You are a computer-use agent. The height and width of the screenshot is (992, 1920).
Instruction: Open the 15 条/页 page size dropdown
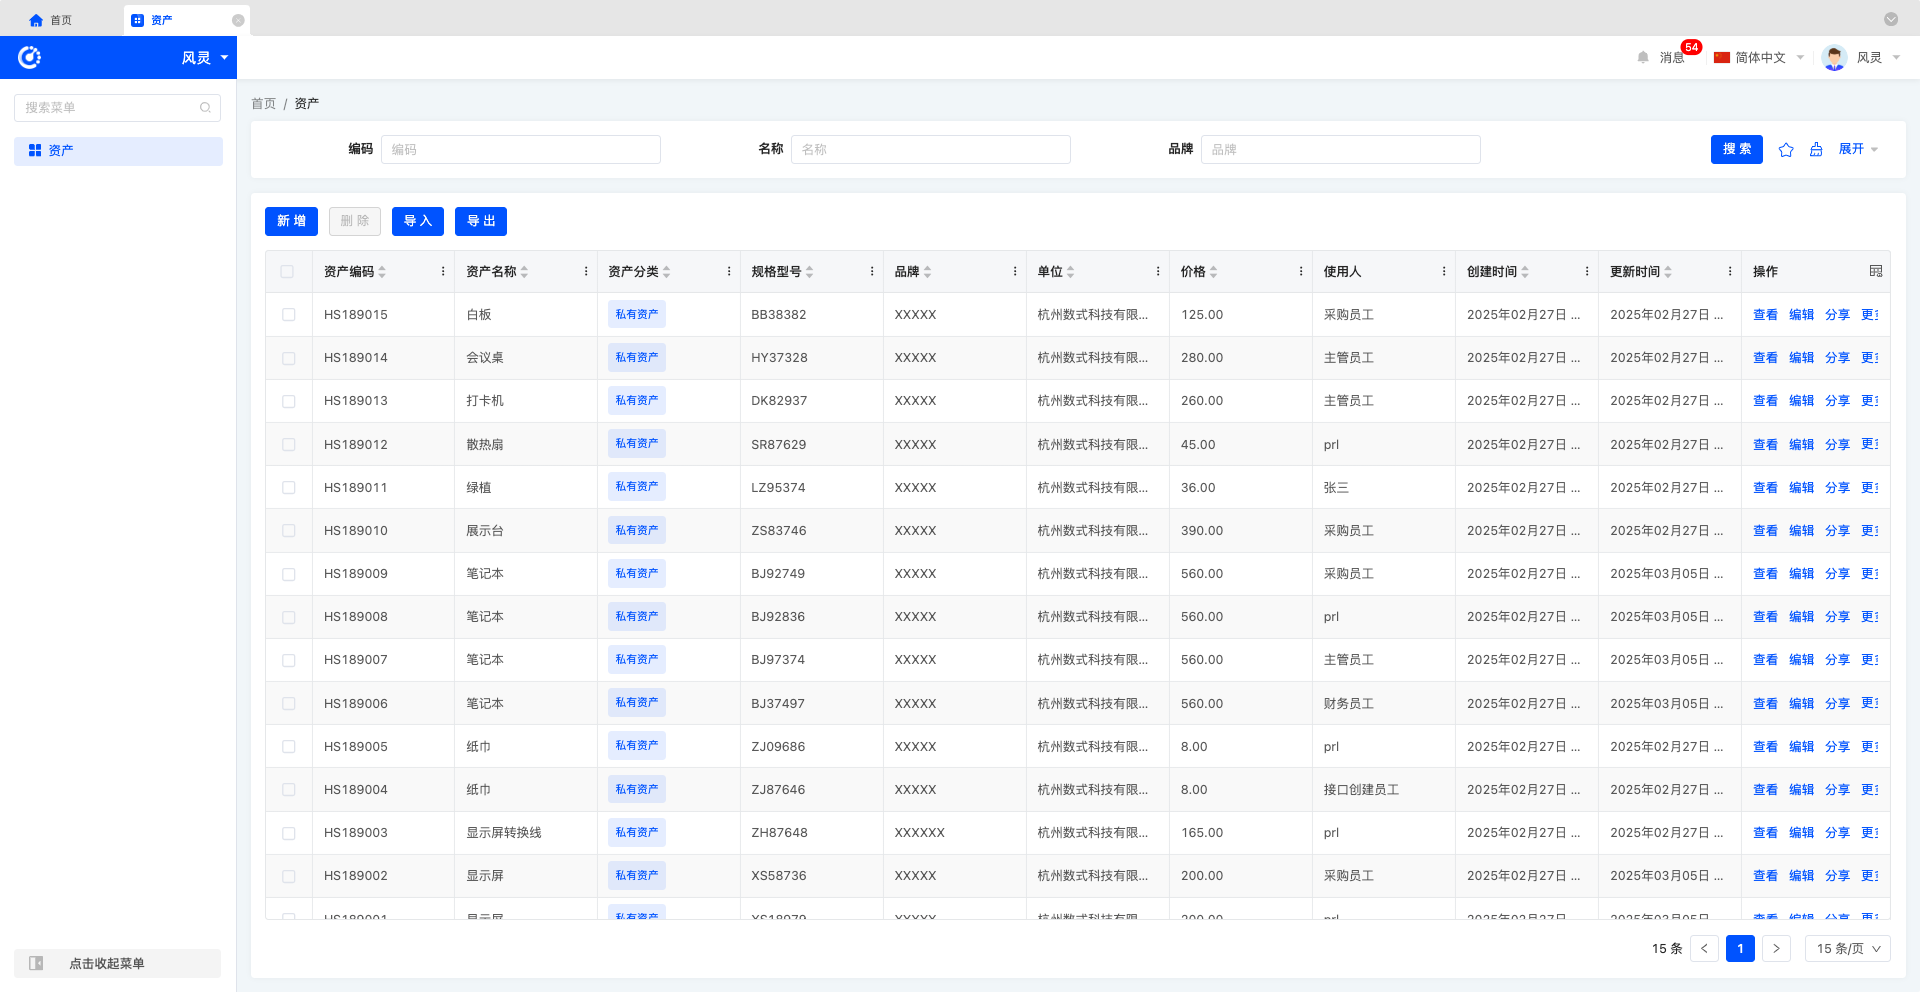(x=1847, y=949)
